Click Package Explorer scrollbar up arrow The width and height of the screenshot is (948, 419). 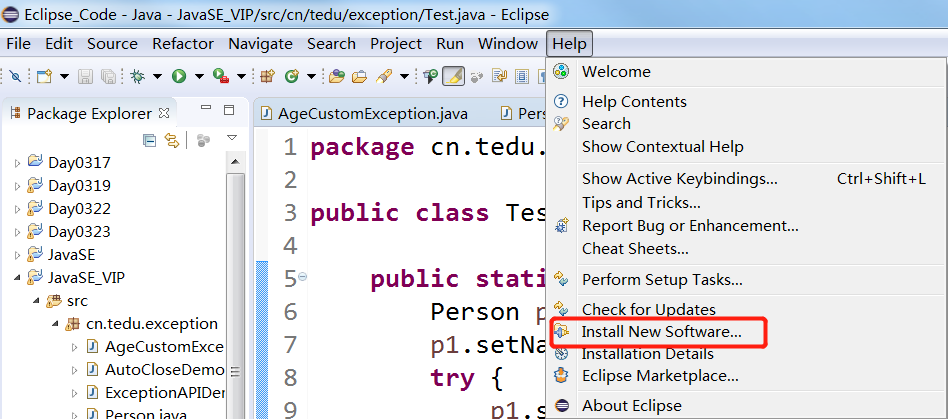point(236,162)
